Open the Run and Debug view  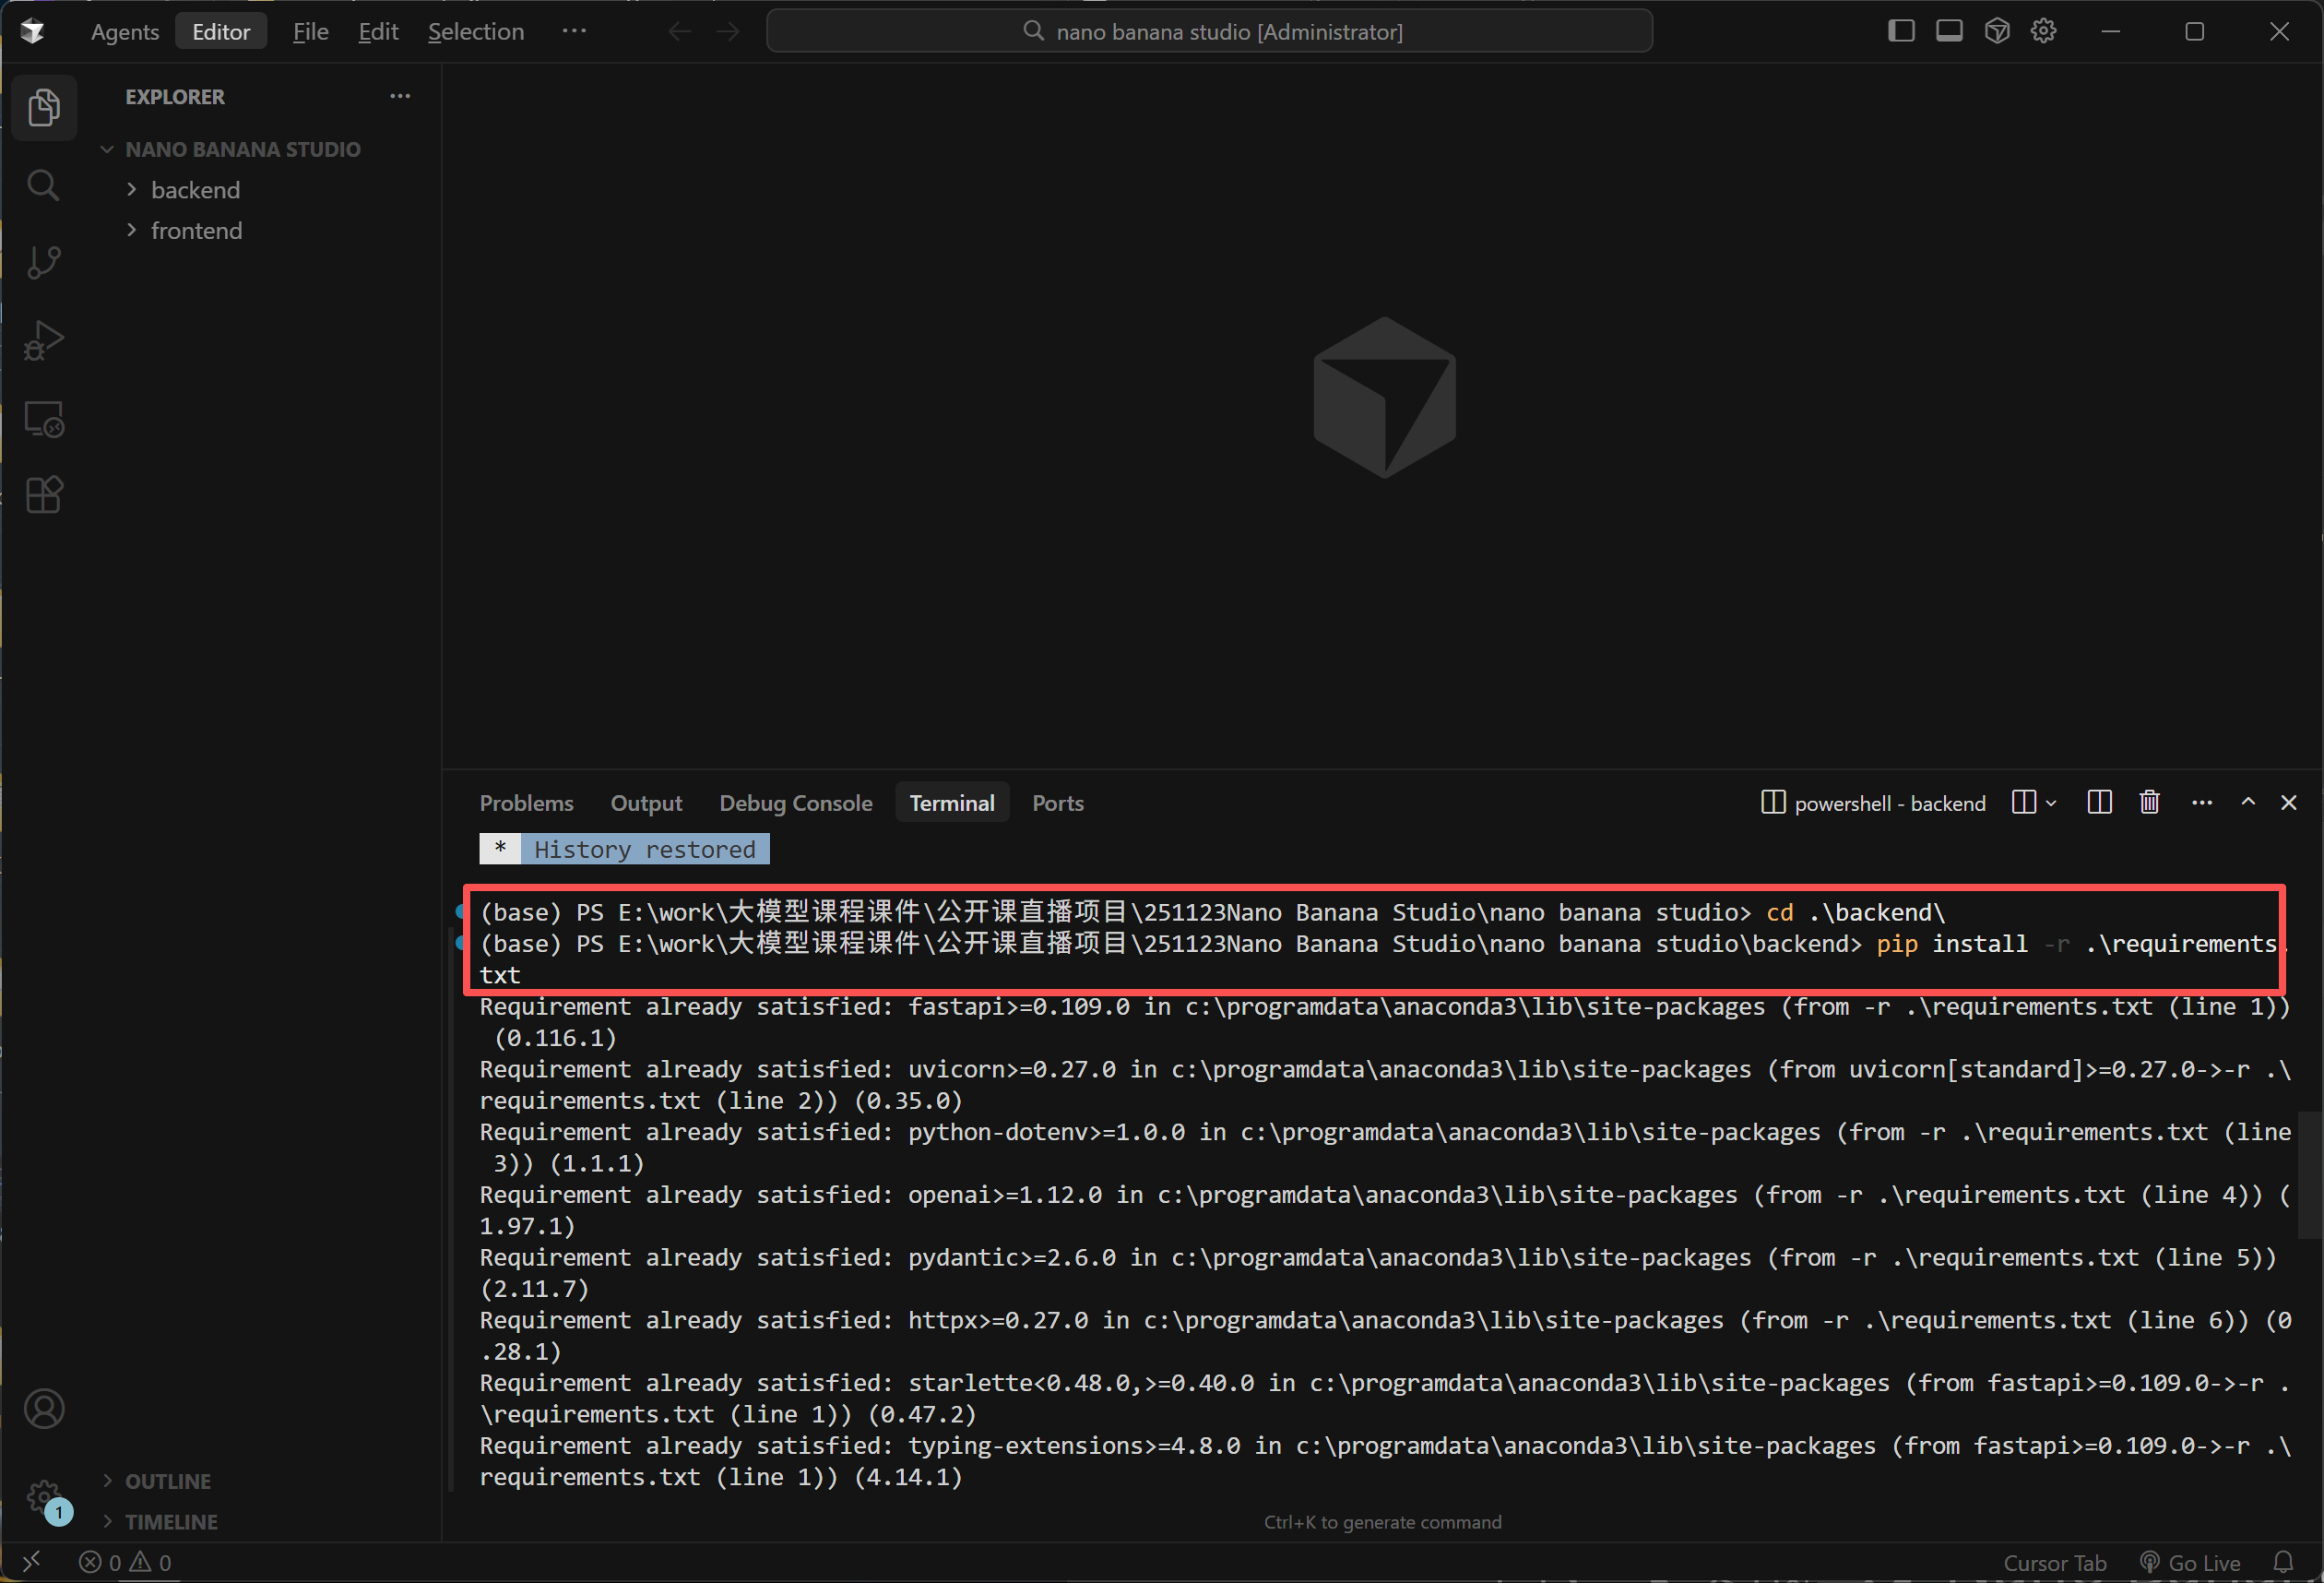coord(44,340)
